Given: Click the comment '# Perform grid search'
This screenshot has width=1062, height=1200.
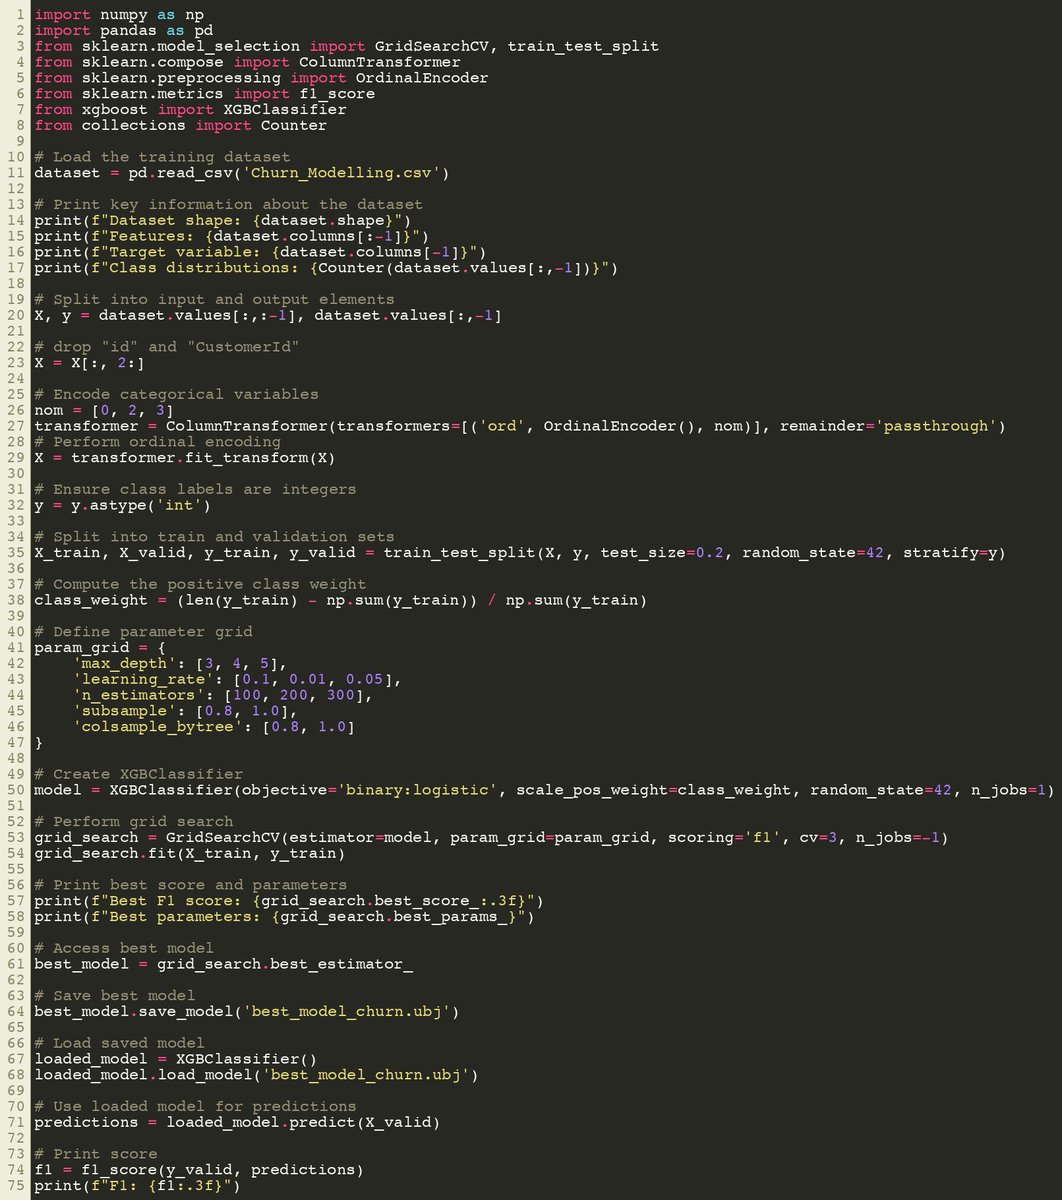Looking at the screenshot, I should [x=135, y=822].
